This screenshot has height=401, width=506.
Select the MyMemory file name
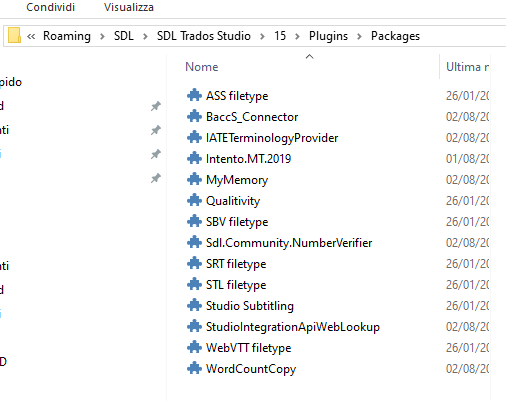pyautogui.click(x=237, y=180)
